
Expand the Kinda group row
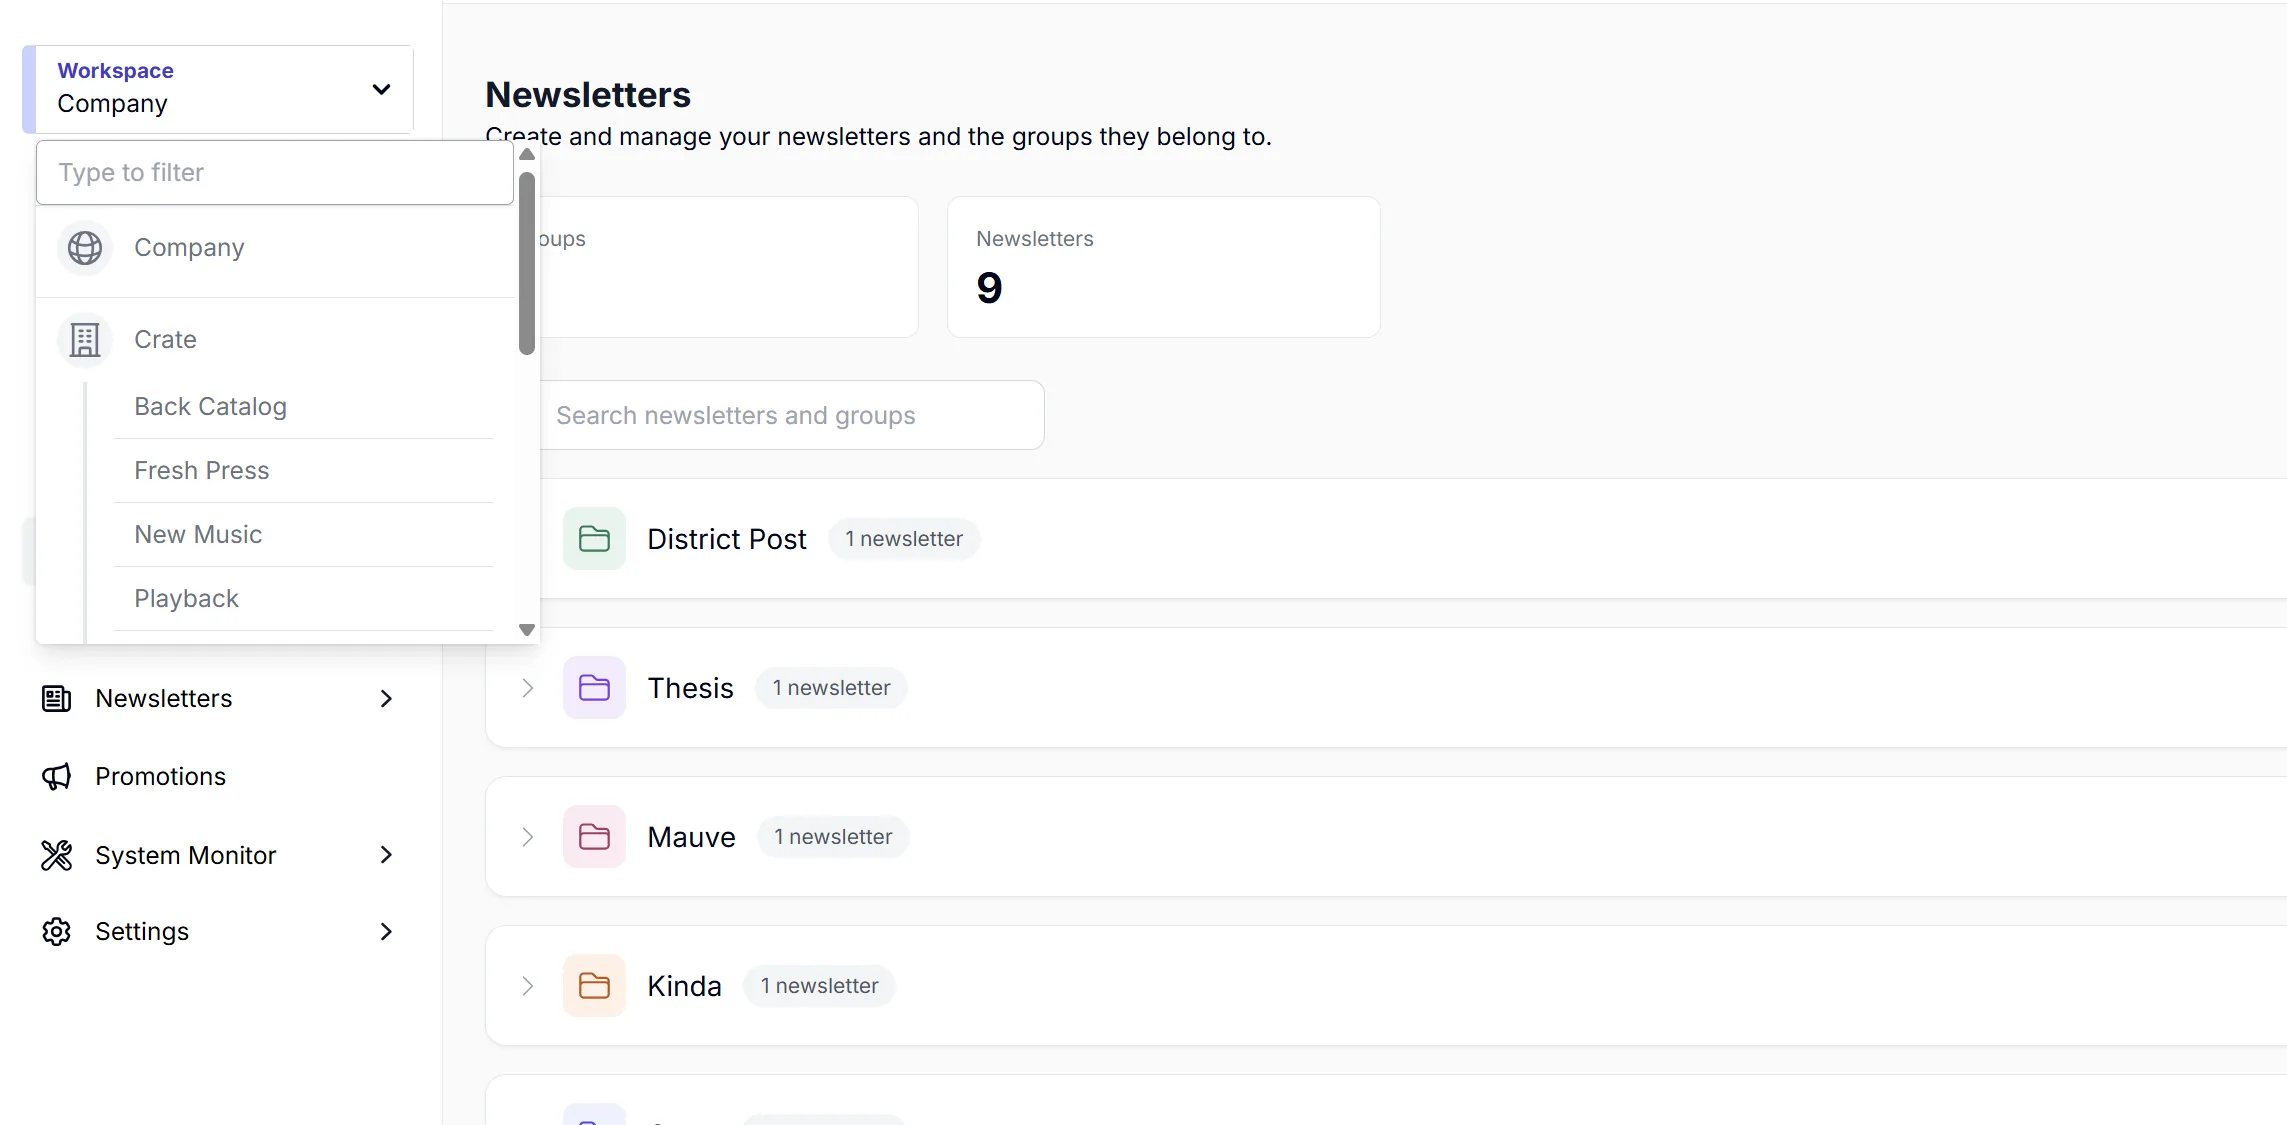(528, 986)
